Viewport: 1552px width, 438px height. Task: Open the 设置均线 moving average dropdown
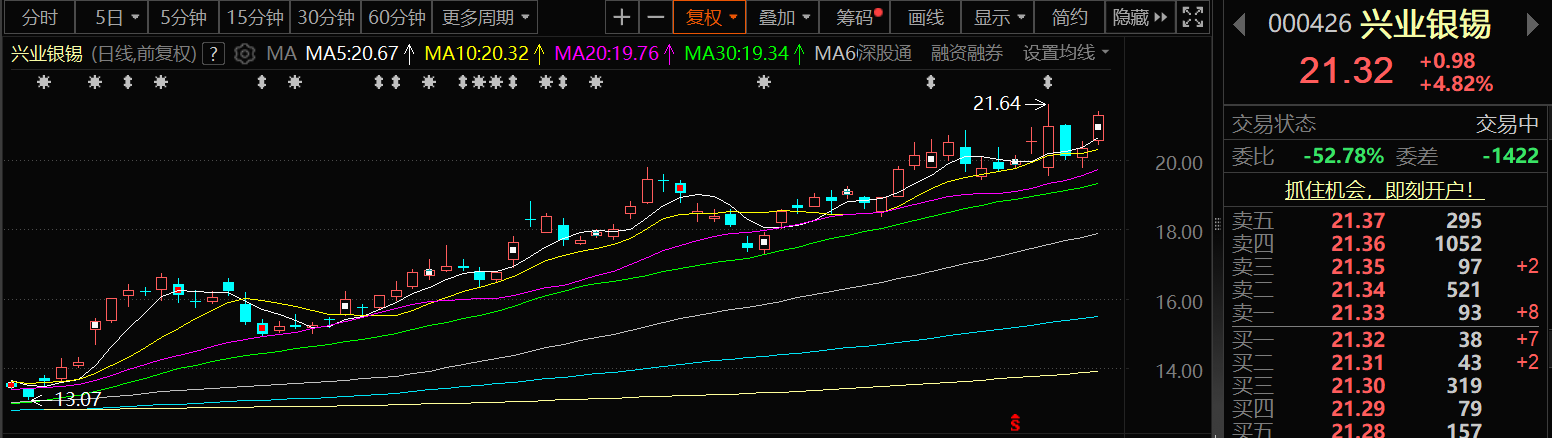click(1065, 53)
